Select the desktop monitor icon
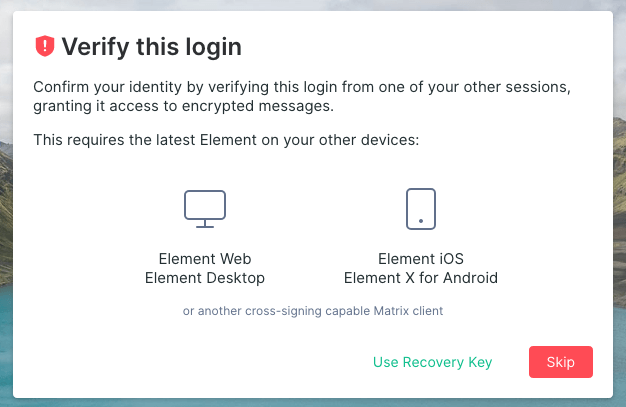The image size is (626, 407). [x=205, y=209]
